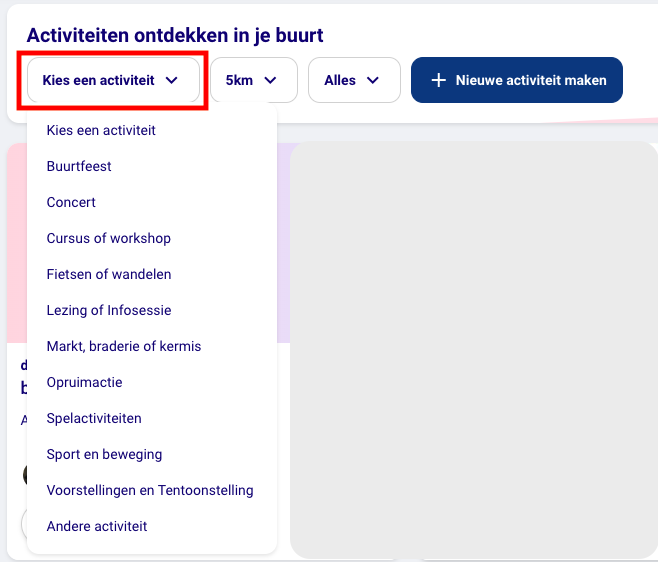Pick Cursus of workshop option
The width and height of the screenshot is (658, 562).
tap(108, 238)
